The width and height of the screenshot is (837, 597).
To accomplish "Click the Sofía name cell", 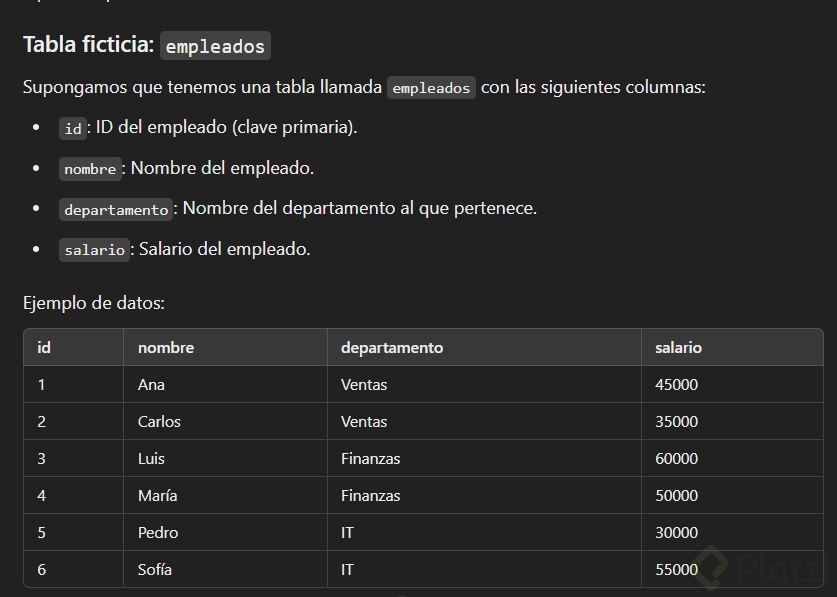I will 155,570.
